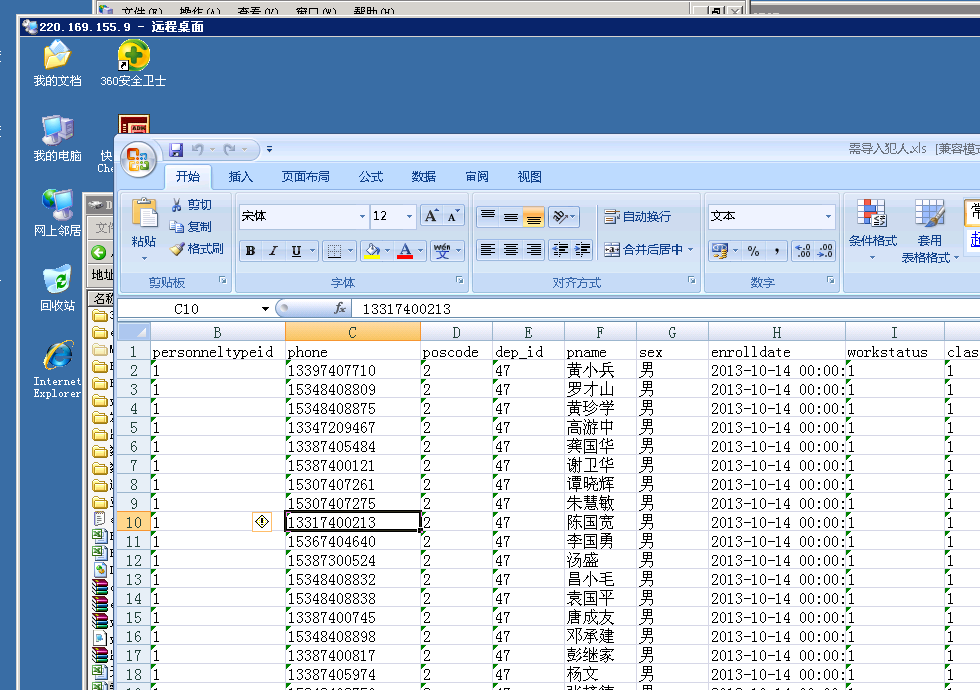Increase decimal places

point(802,251)
